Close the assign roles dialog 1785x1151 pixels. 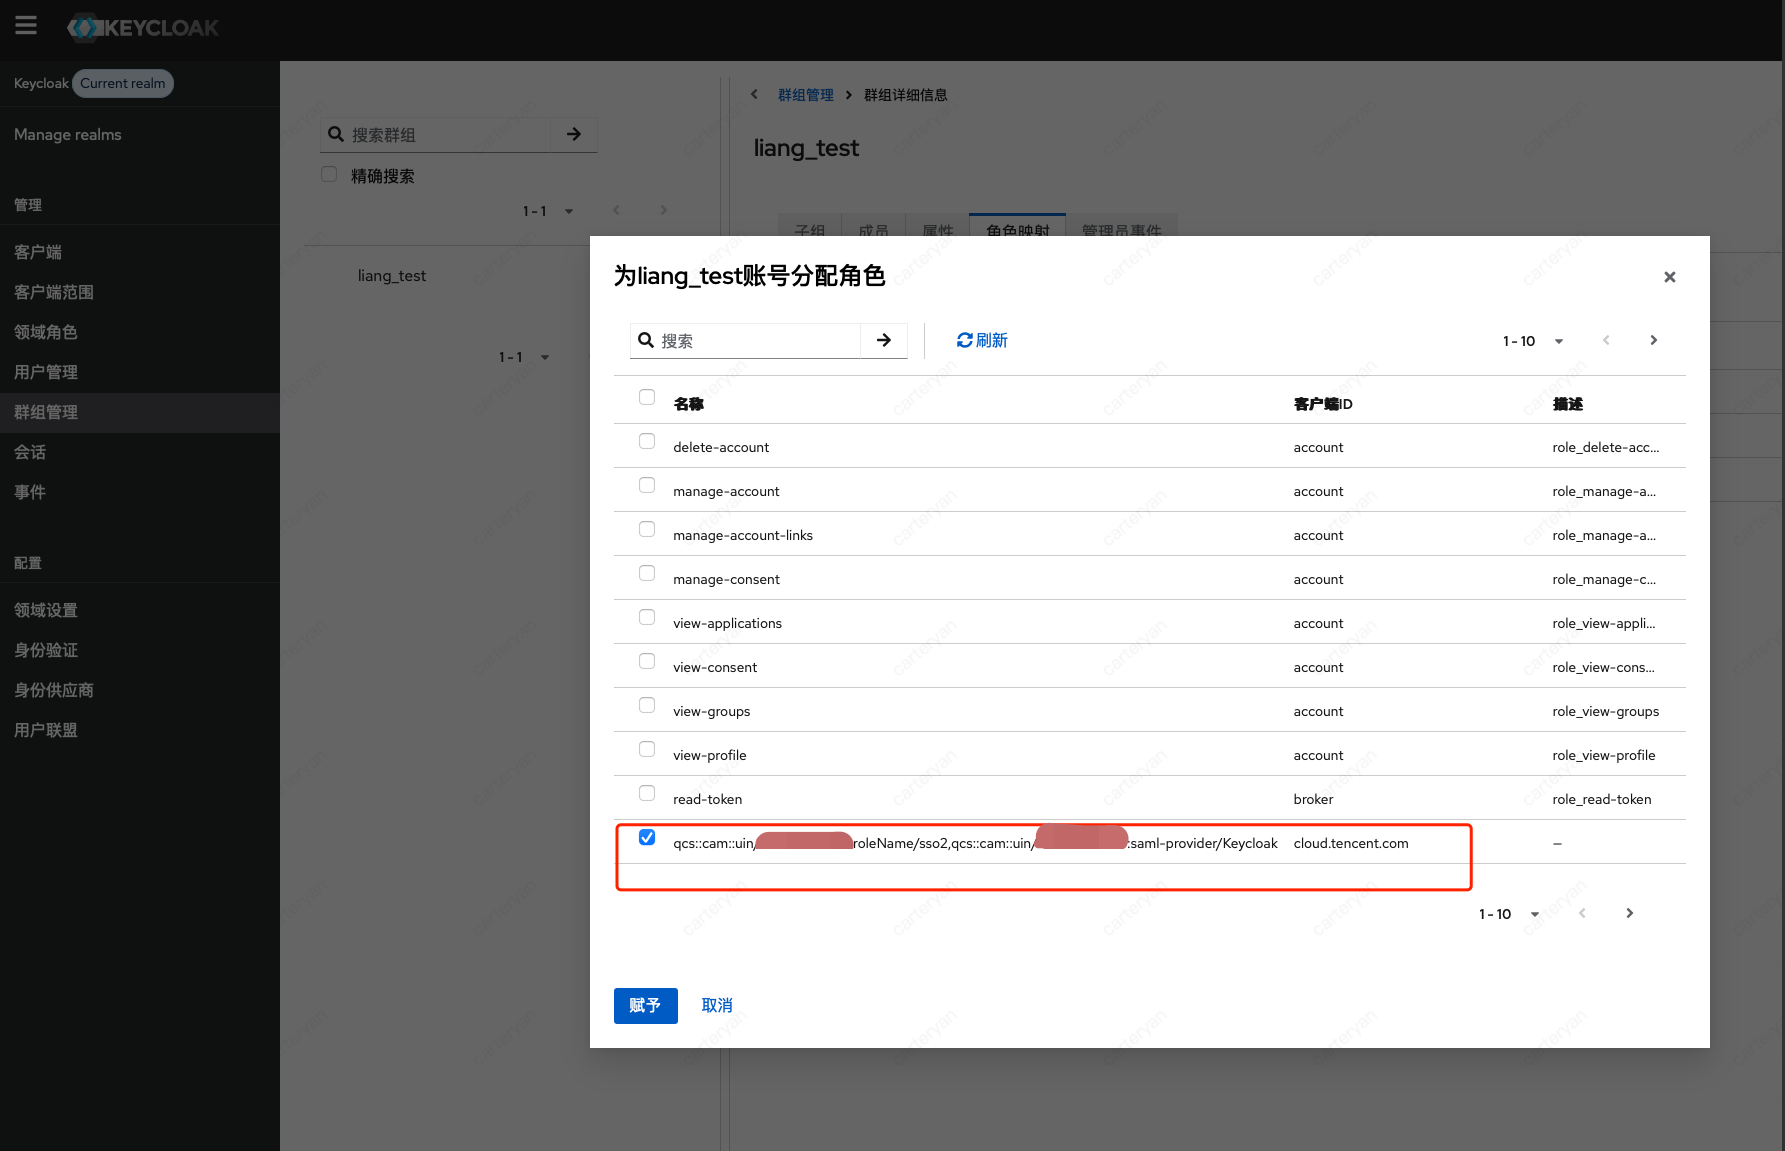1669,277
